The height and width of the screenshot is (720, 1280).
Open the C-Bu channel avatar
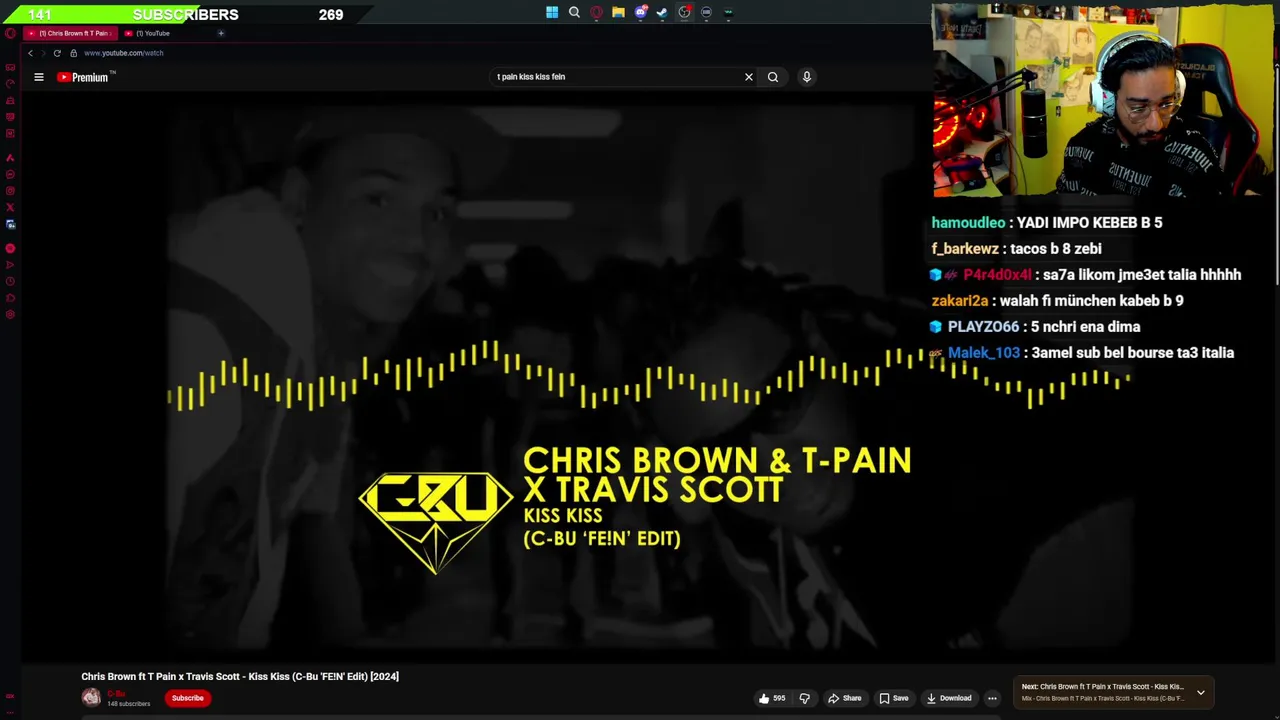(x=91, y=697)
